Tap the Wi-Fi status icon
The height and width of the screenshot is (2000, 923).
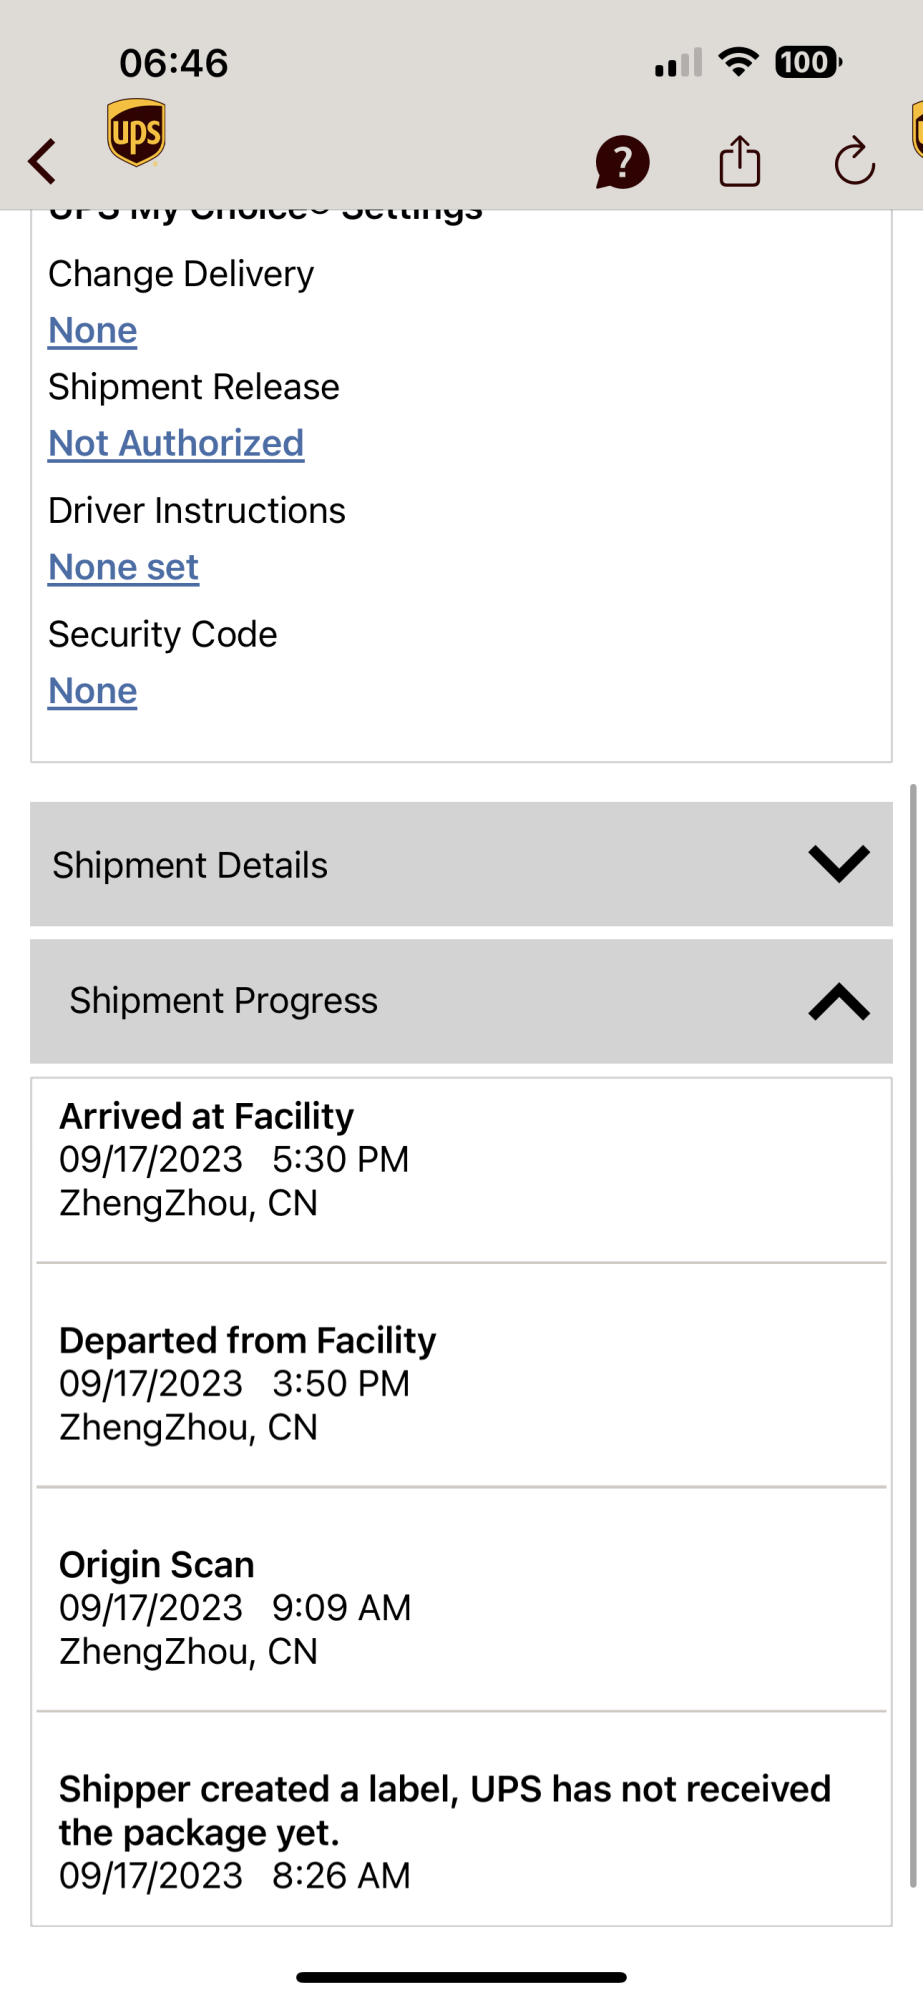739,62
